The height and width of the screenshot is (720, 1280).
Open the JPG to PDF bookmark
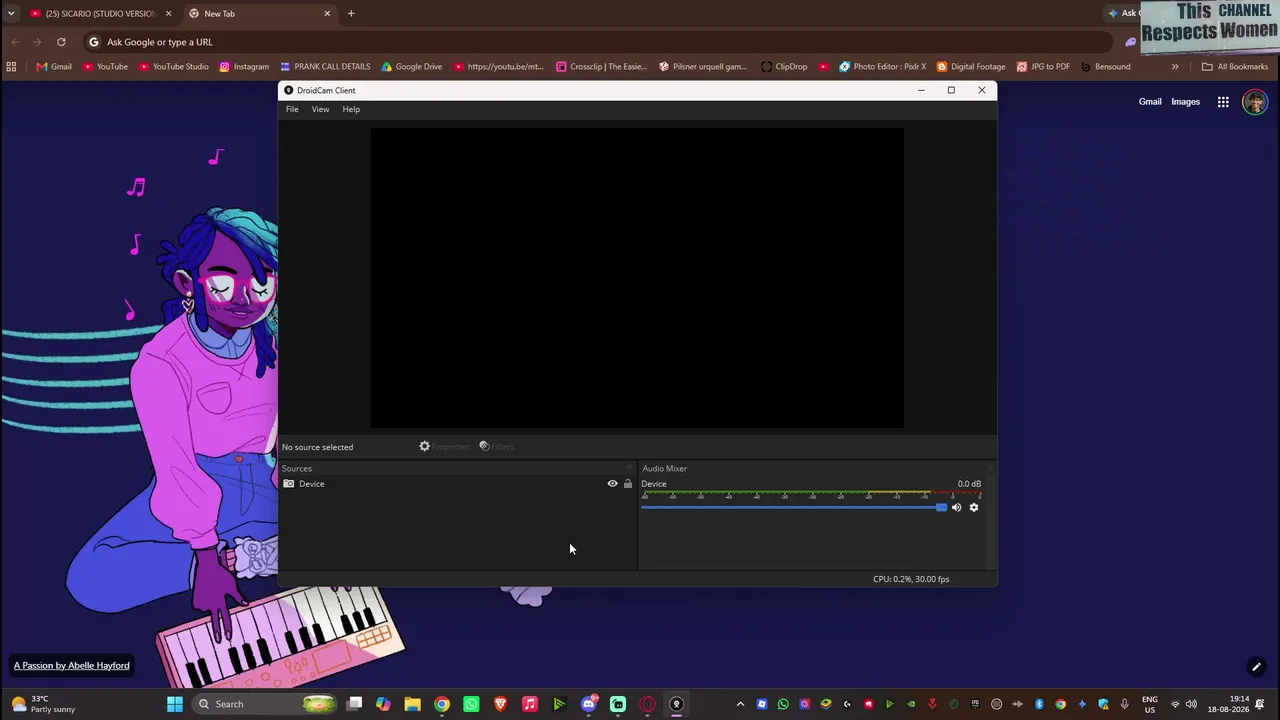pyautogui.click(x=1043, y=67)
